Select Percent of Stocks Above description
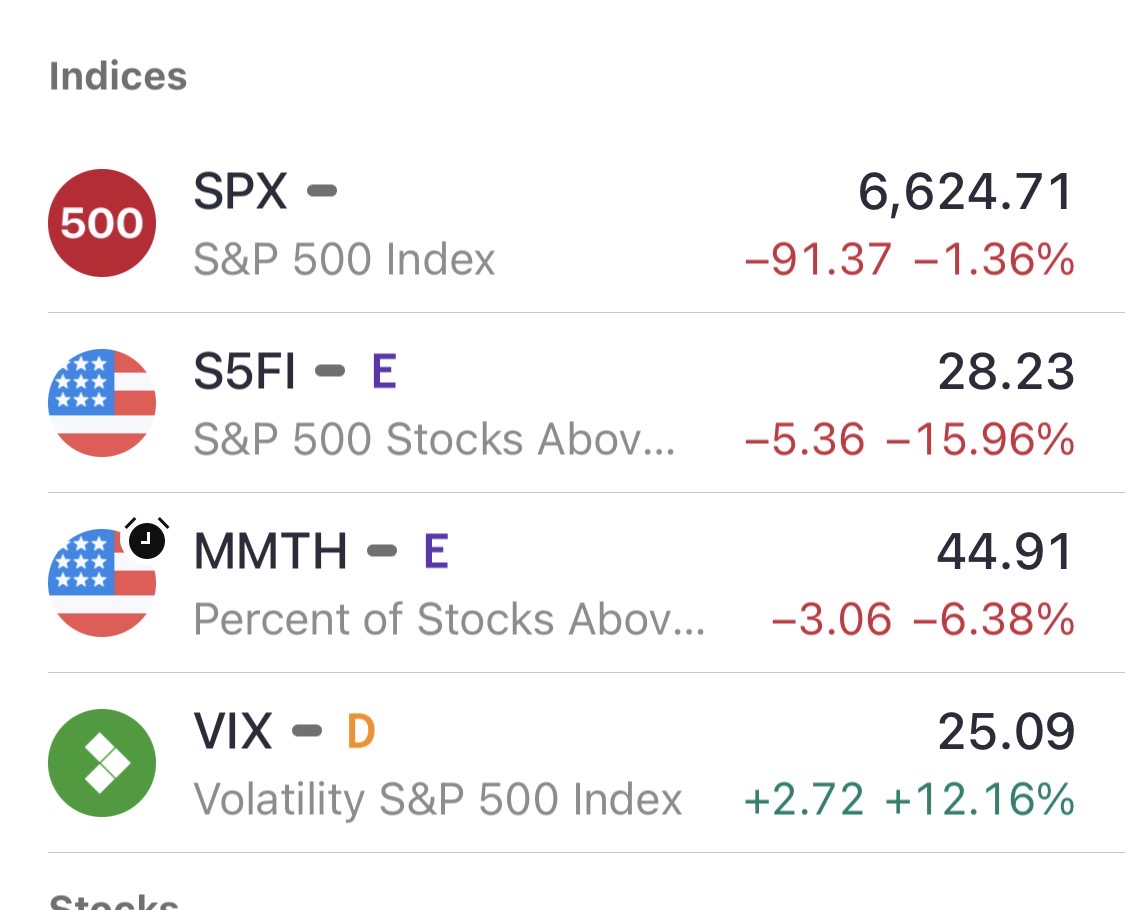The width and height of the screenshot is (1125, 910). [x=449, y=620]
